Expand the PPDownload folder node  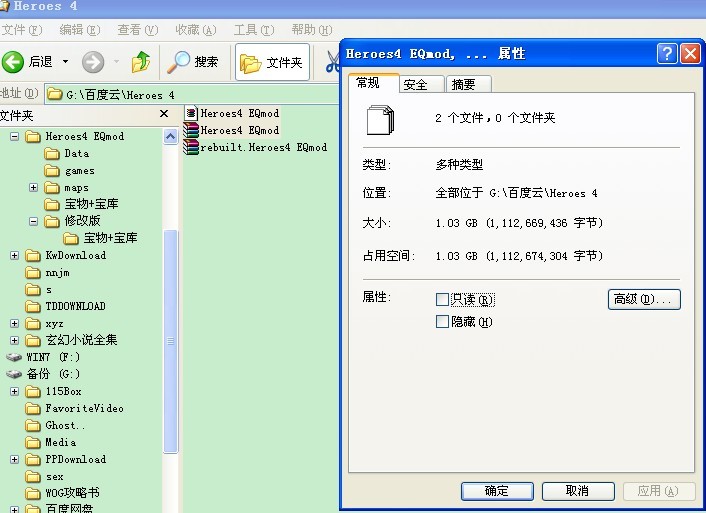tap(14, 459)
